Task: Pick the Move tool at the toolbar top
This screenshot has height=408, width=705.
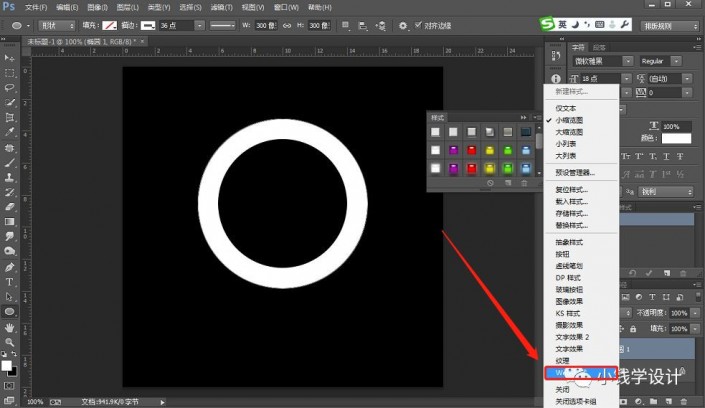Action: coord(9,58)
